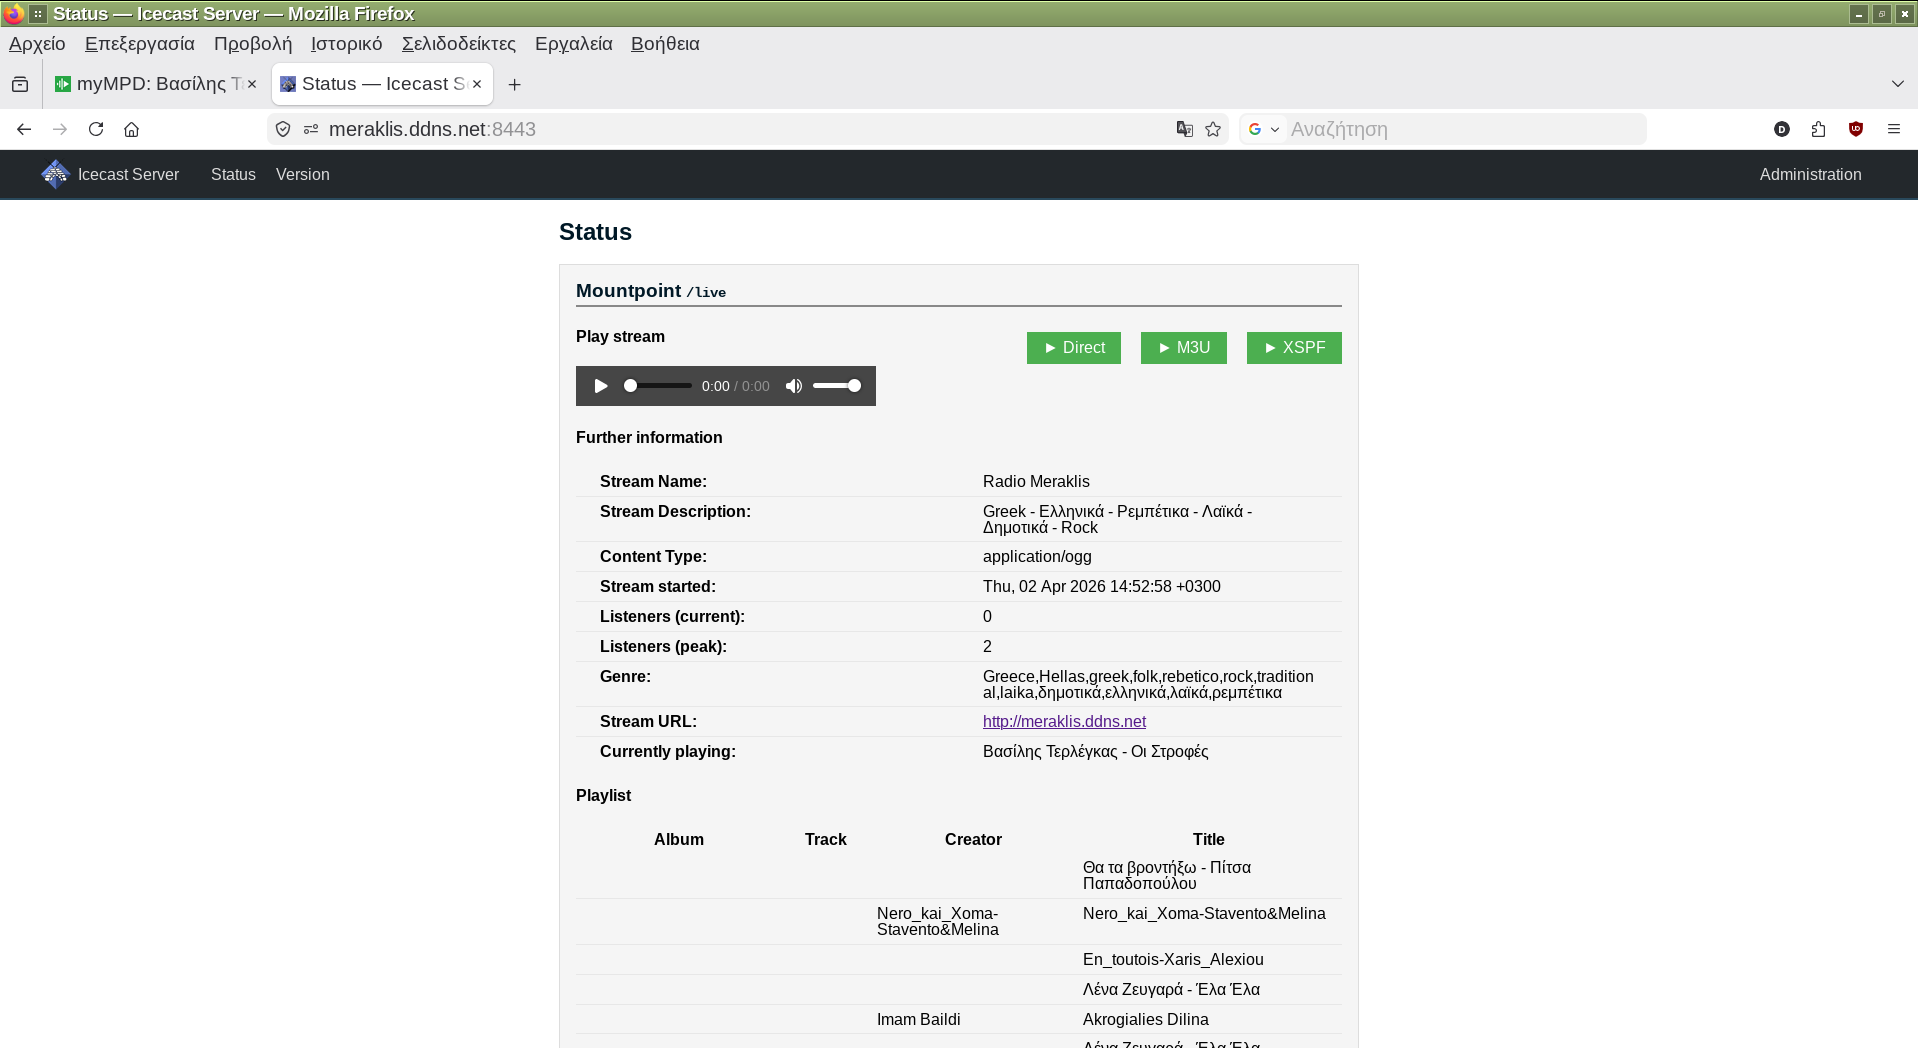
Task: Open a new tab with plus button
Action: [x=514, y=85]
